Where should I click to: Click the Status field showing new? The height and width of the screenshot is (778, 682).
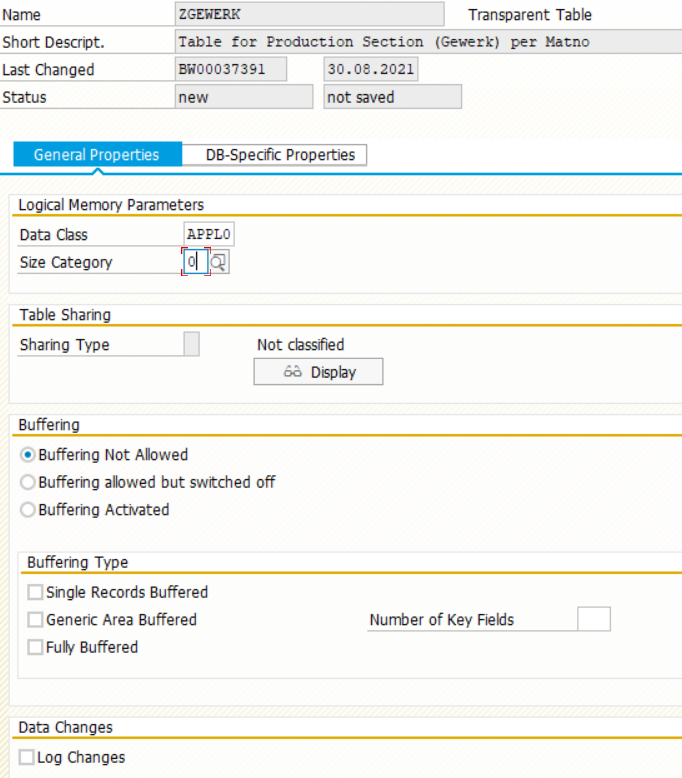[243, 98]
